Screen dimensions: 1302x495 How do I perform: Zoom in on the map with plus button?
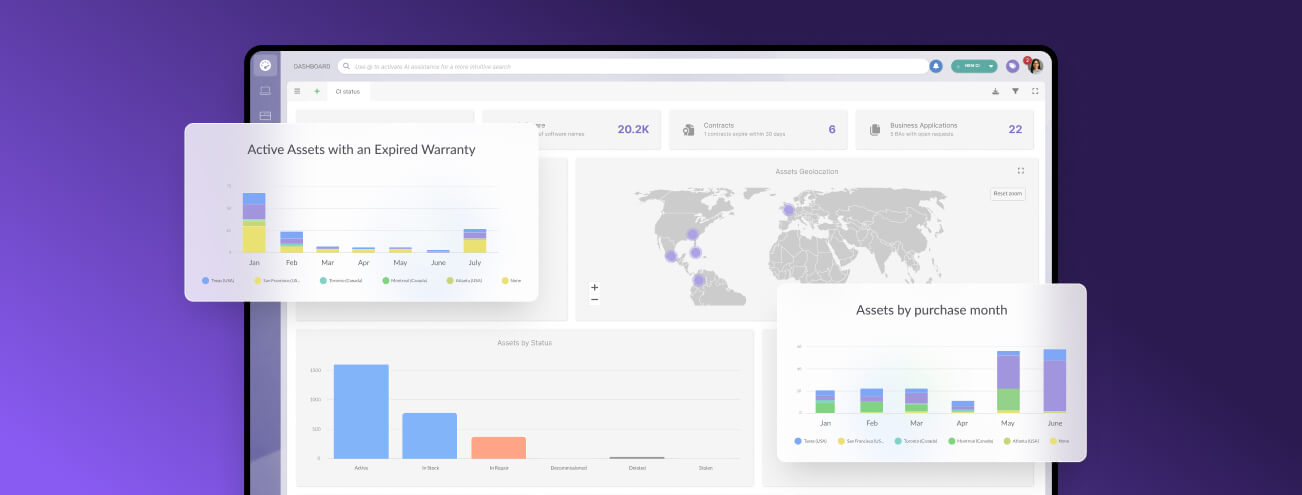tap(595, 288)
